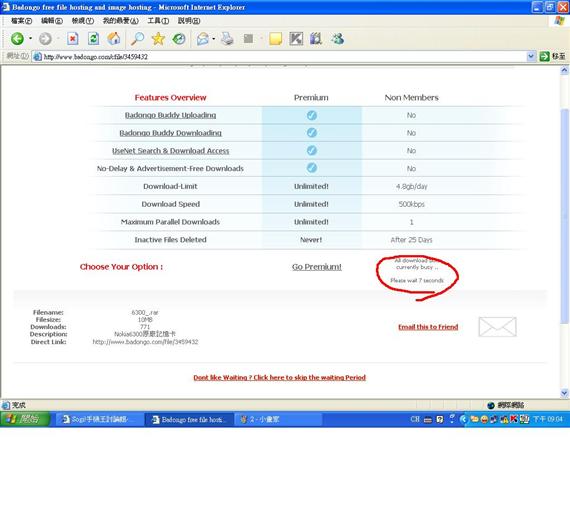This screenshot has width=570, height=527.
Task: Click the address bar URL field
Action: click(x=279, y=56)
